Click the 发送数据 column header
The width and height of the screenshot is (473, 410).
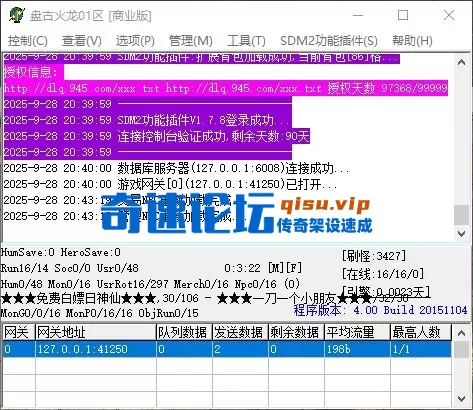point(240,332)
